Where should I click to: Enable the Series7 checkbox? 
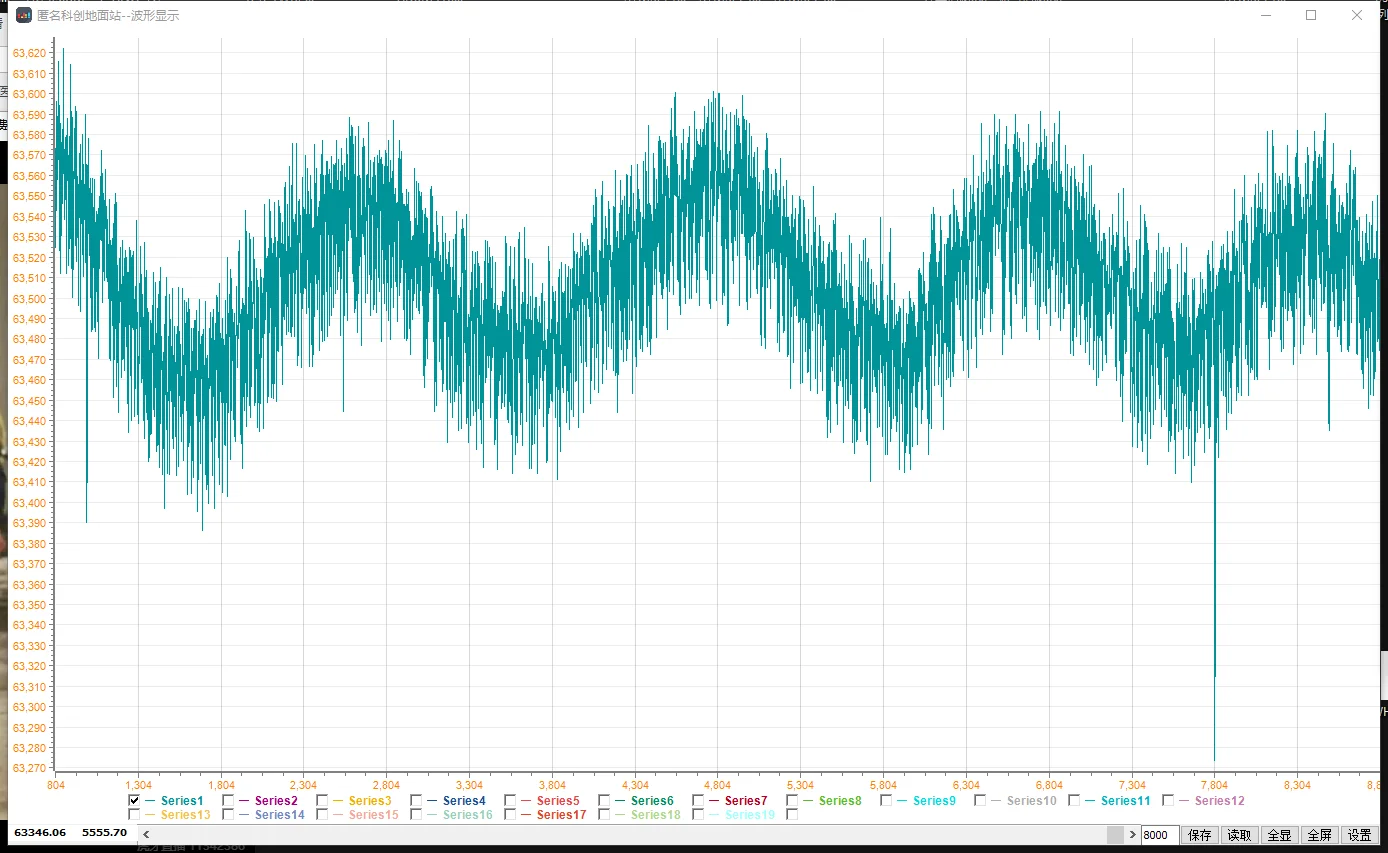[x=698, y=801]
